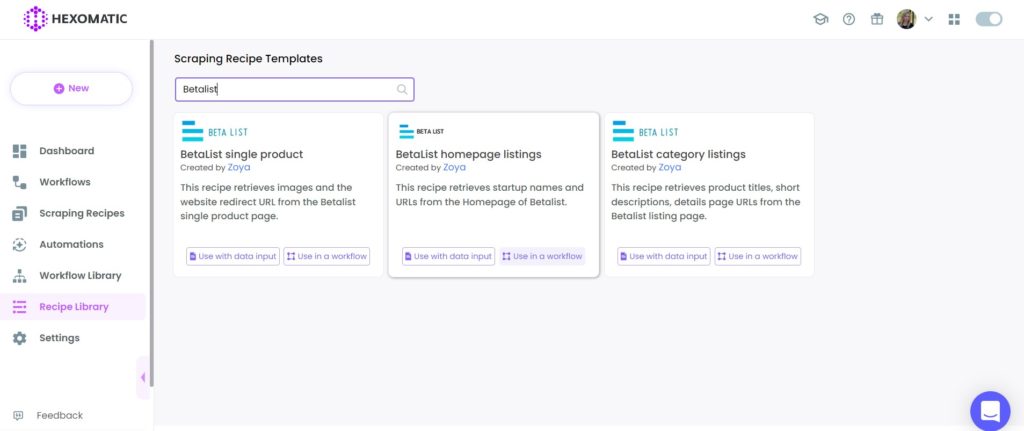Toggle the theme switch in header
This screenshot has width=1024, height=431.
[989, 19]
